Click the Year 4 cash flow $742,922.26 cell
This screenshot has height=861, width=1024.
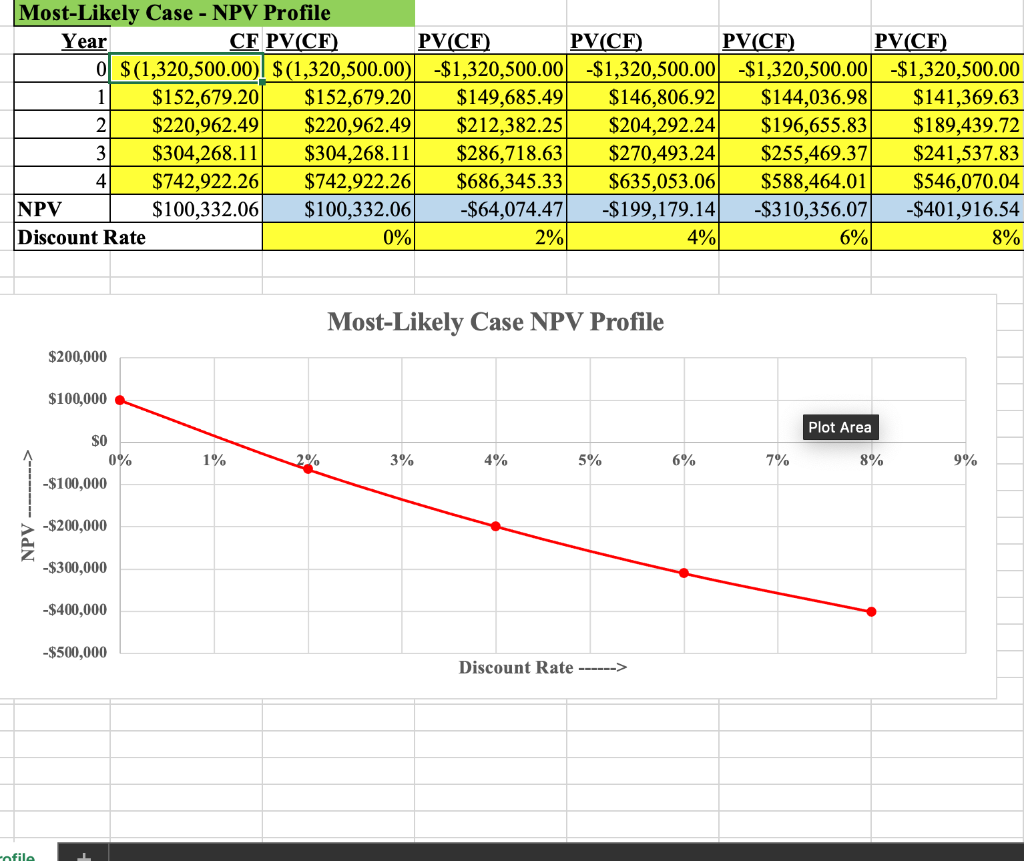[x=186, y=182]
